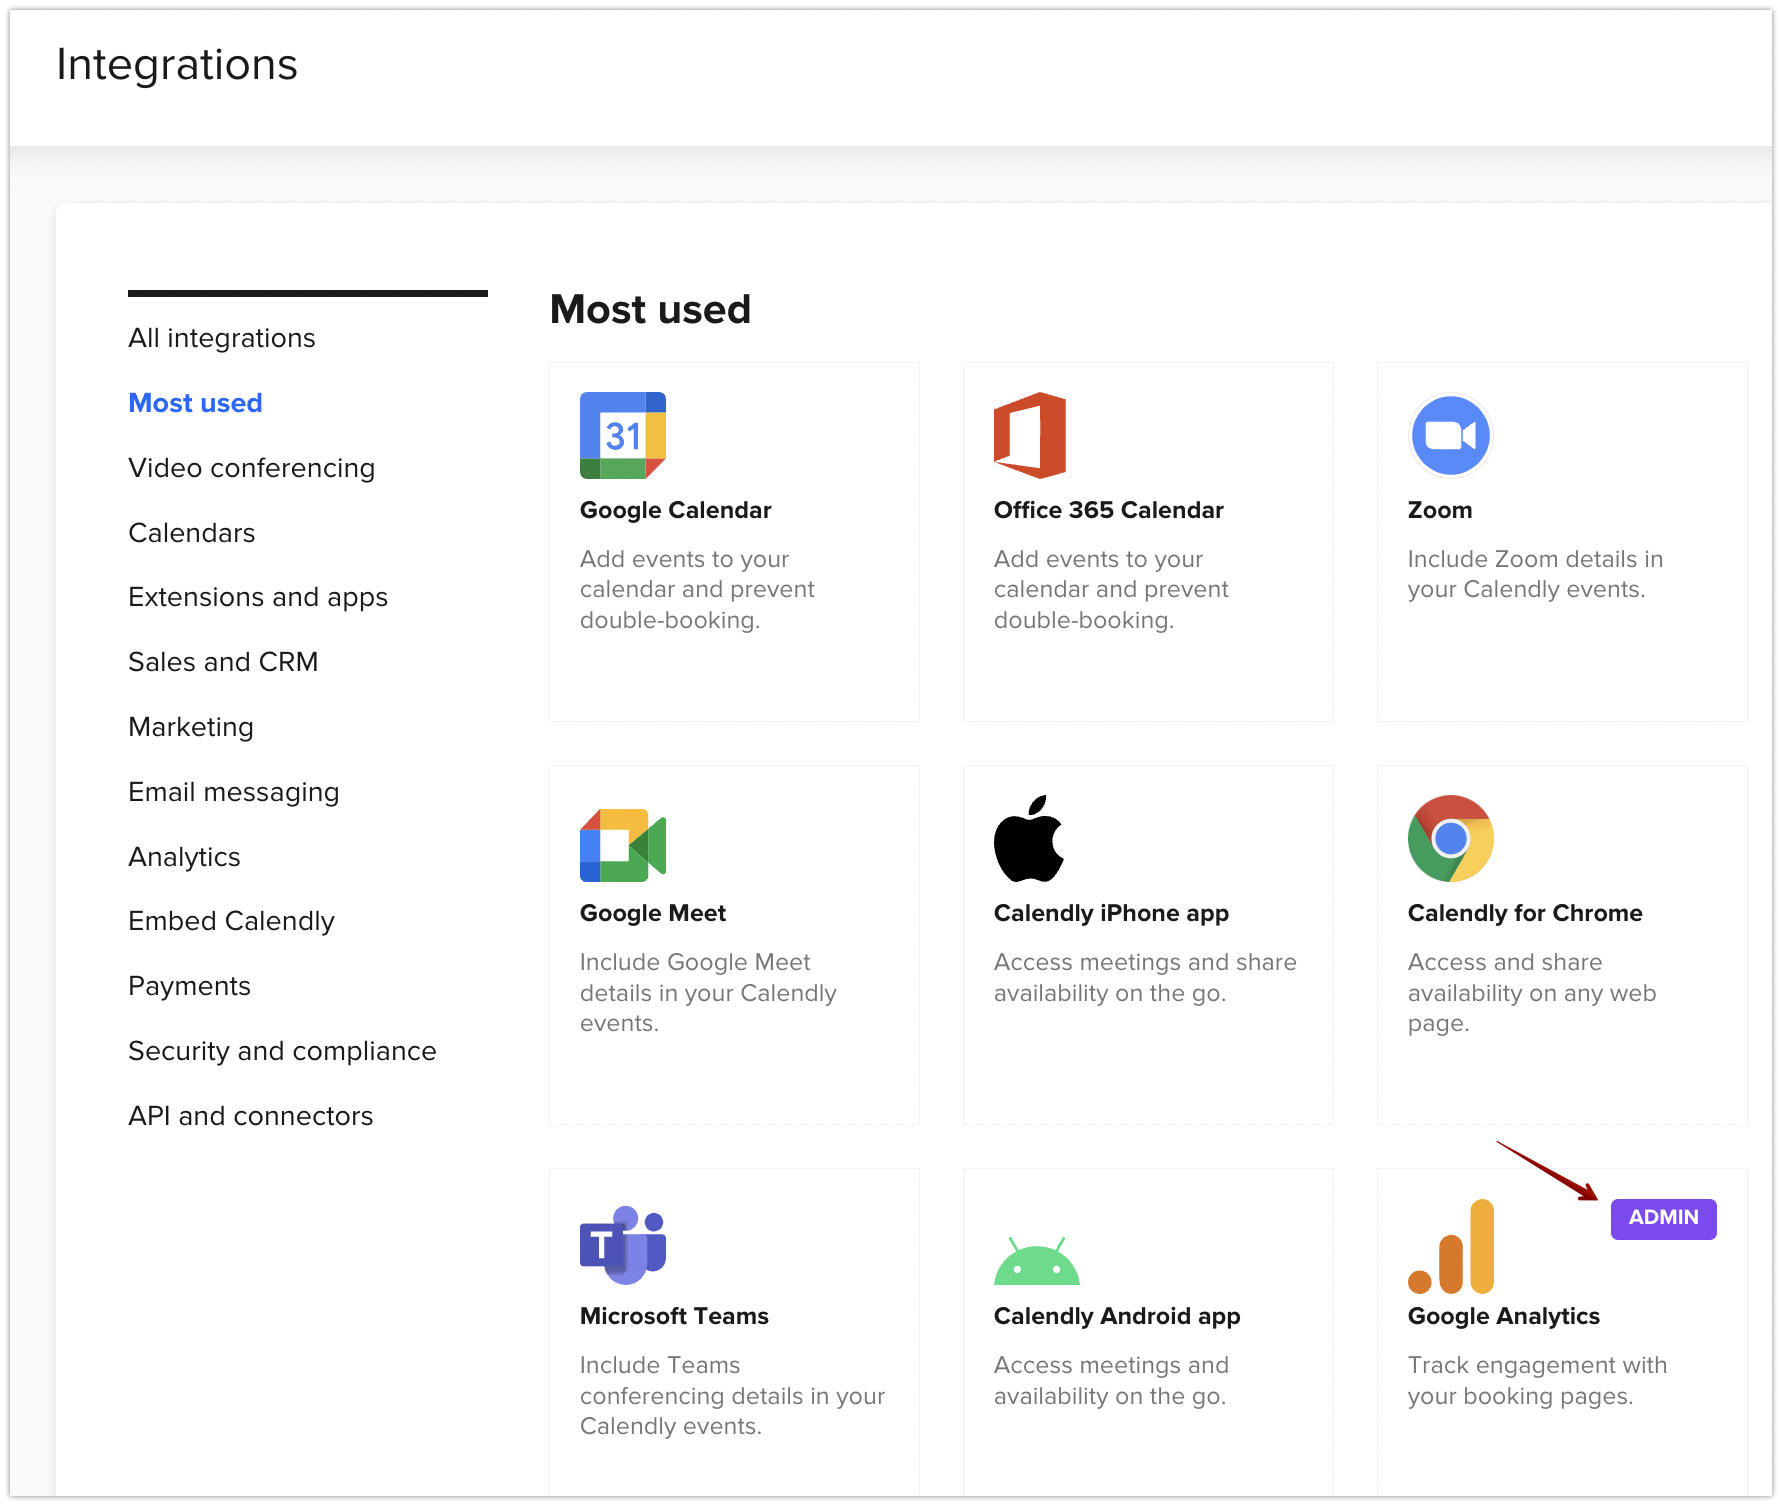The height and width of the screenshot is (1506, 1782).
Task: Click the Android robot icon
Action: 1037,1261
